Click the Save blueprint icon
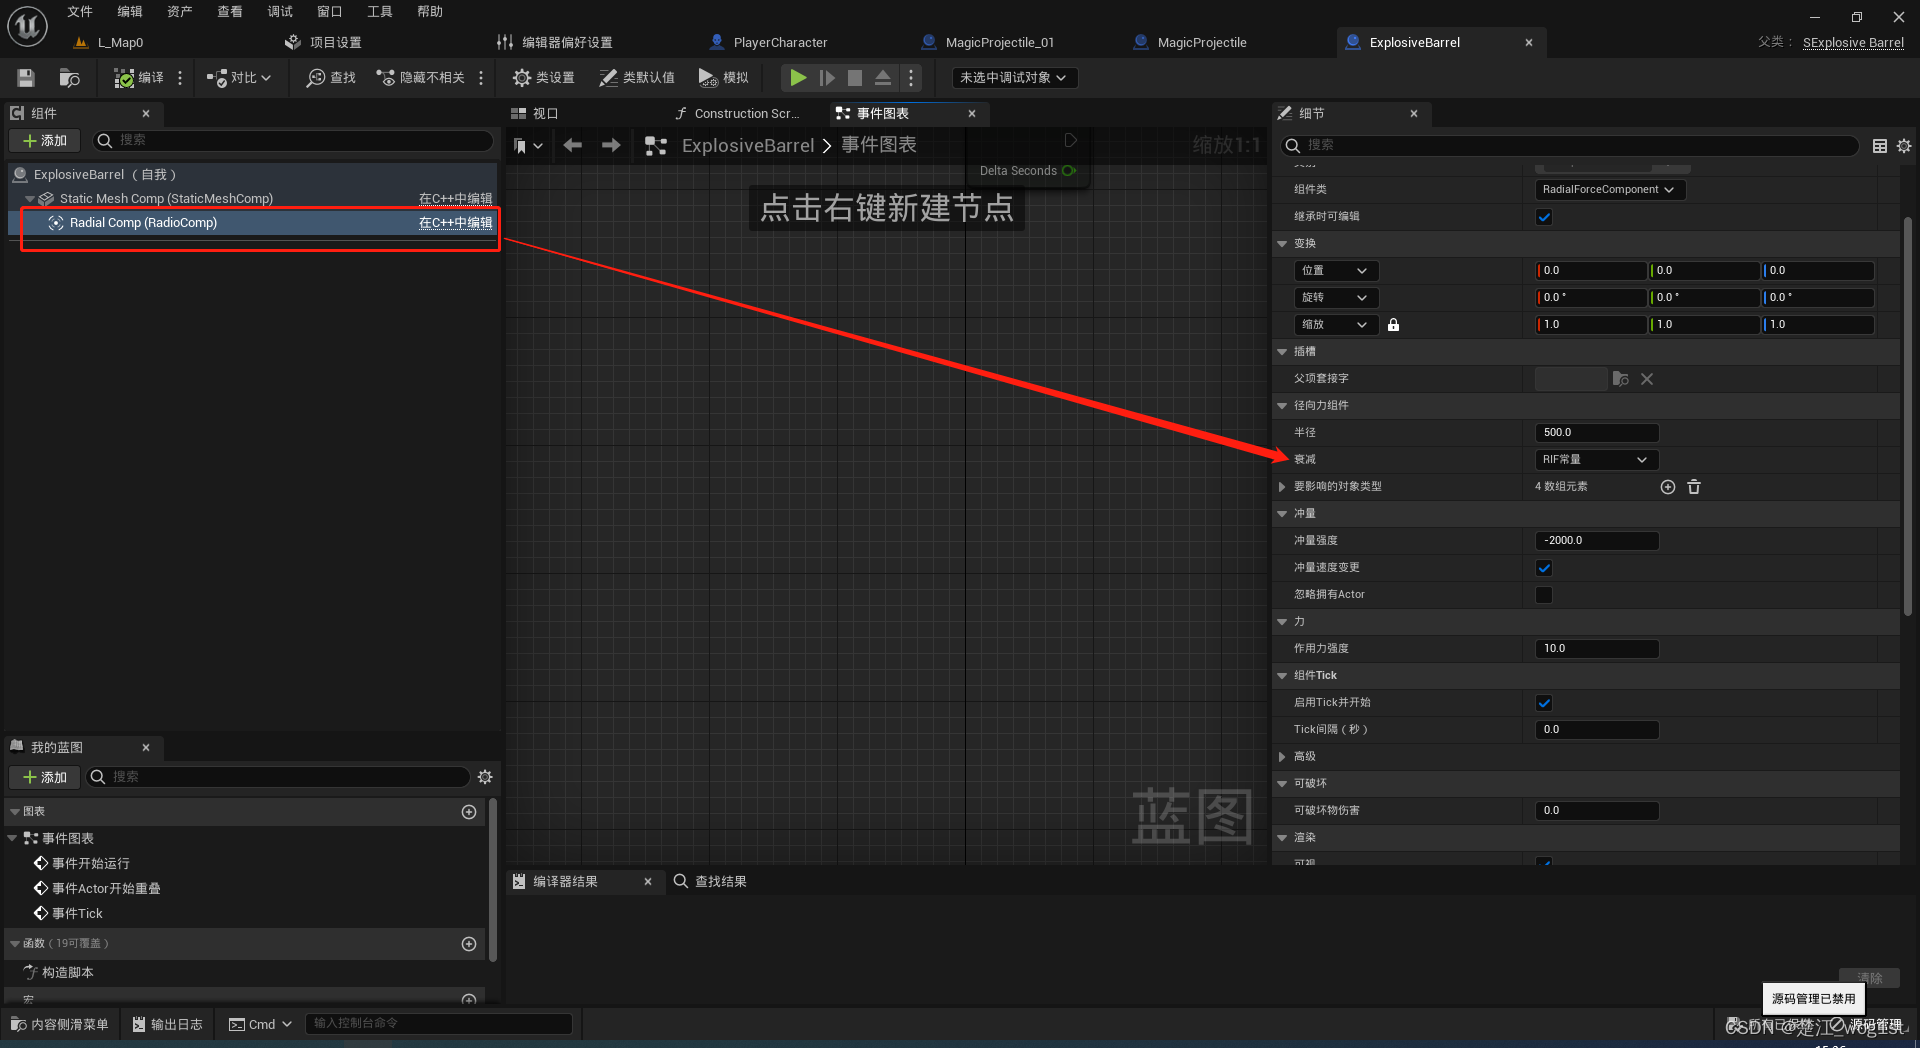The image size is (1920, 1048). (26, 78)
